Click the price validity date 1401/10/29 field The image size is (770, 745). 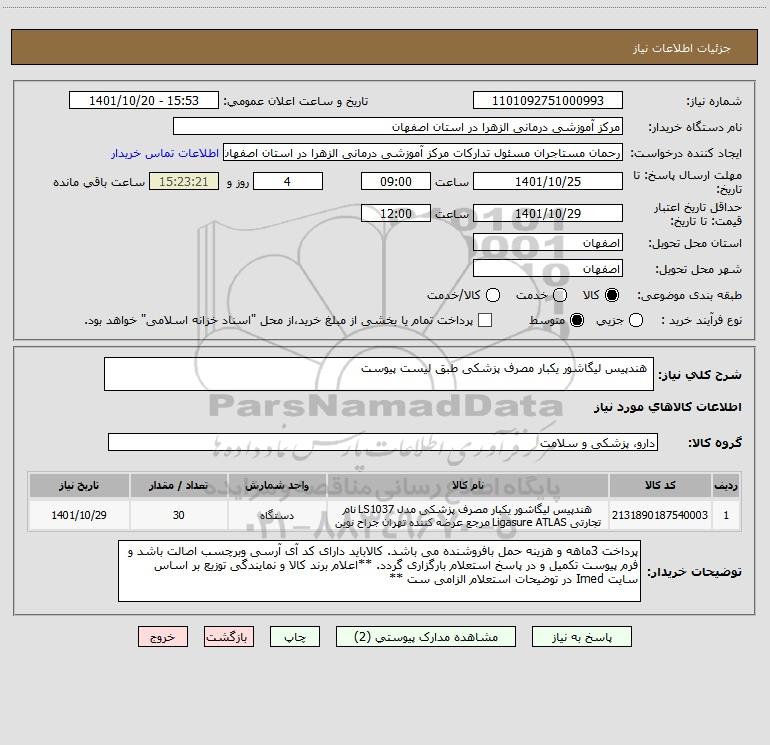(548, 213)
